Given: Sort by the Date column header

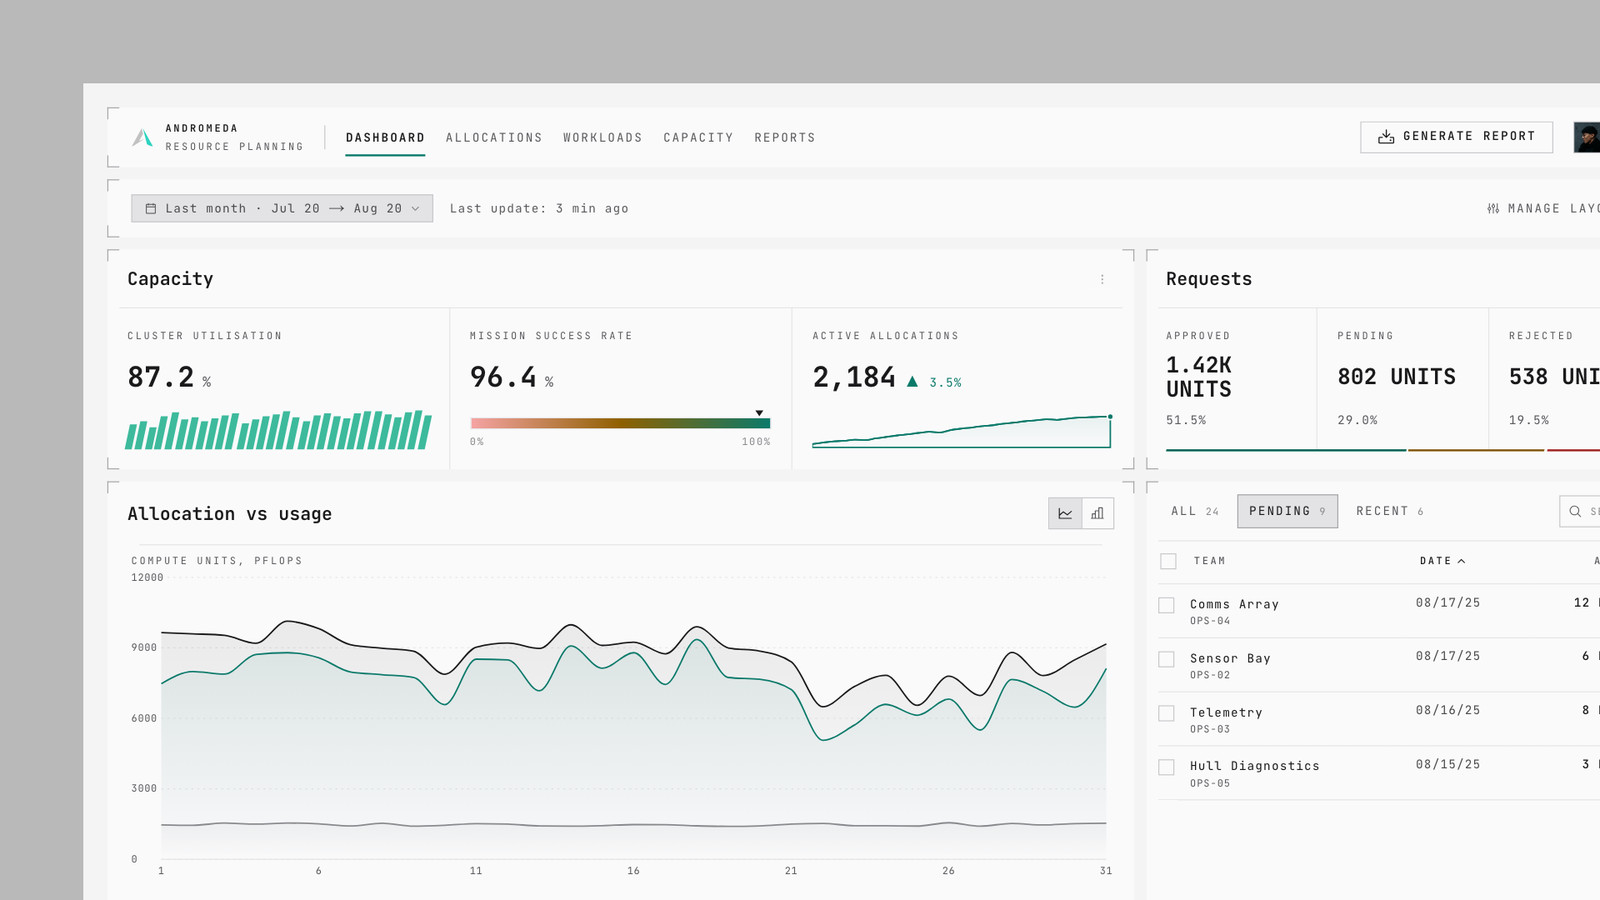Looking at the screenshot, I should pos(1442,561).
